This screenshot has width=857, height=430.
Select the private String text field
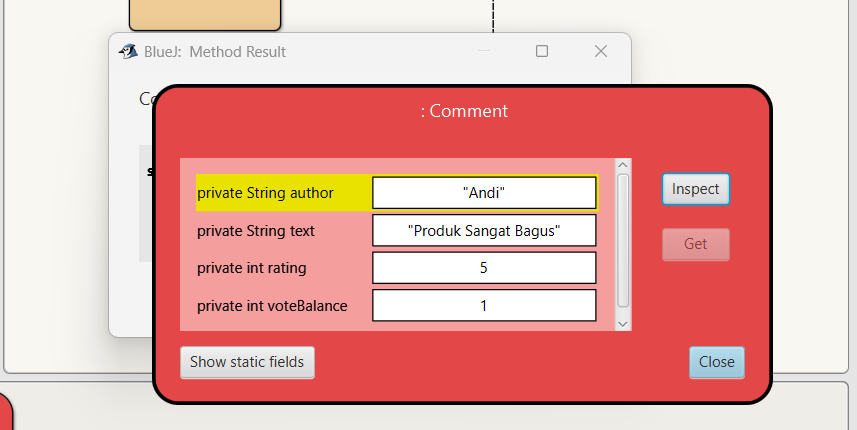(x=256, y=231)
